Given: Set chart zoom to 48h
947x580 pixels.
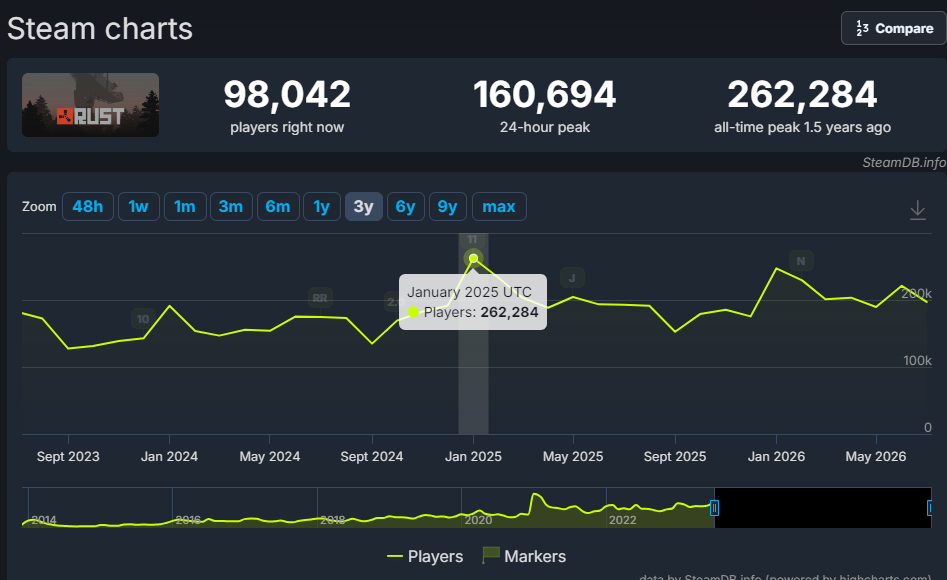Looking at the screenshot, I should (x=88, y=207).
